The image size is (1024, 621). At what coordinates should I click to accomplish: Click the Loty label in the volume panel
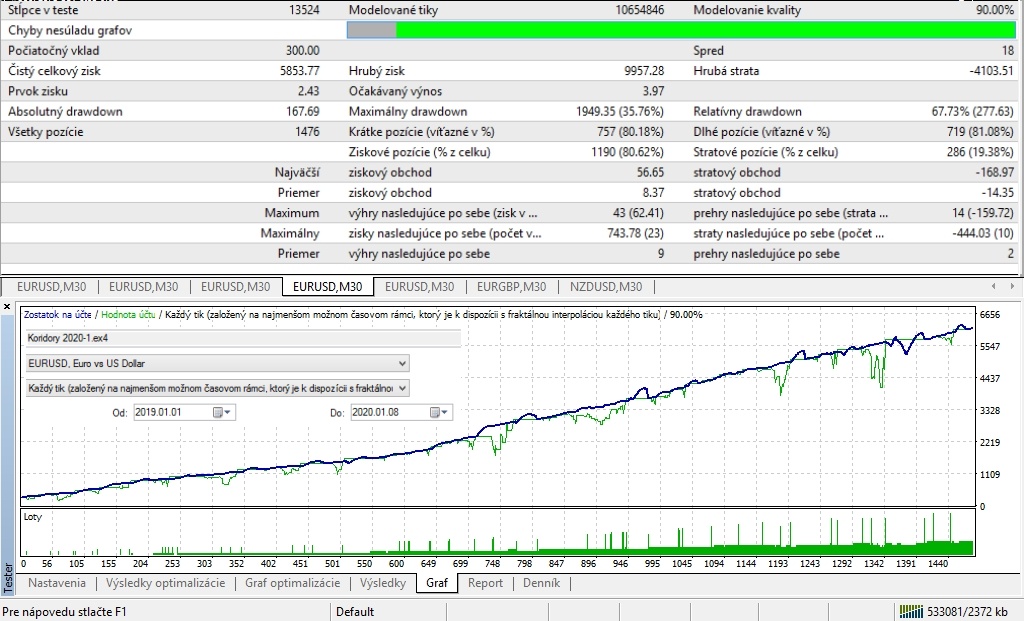point(33,517)
